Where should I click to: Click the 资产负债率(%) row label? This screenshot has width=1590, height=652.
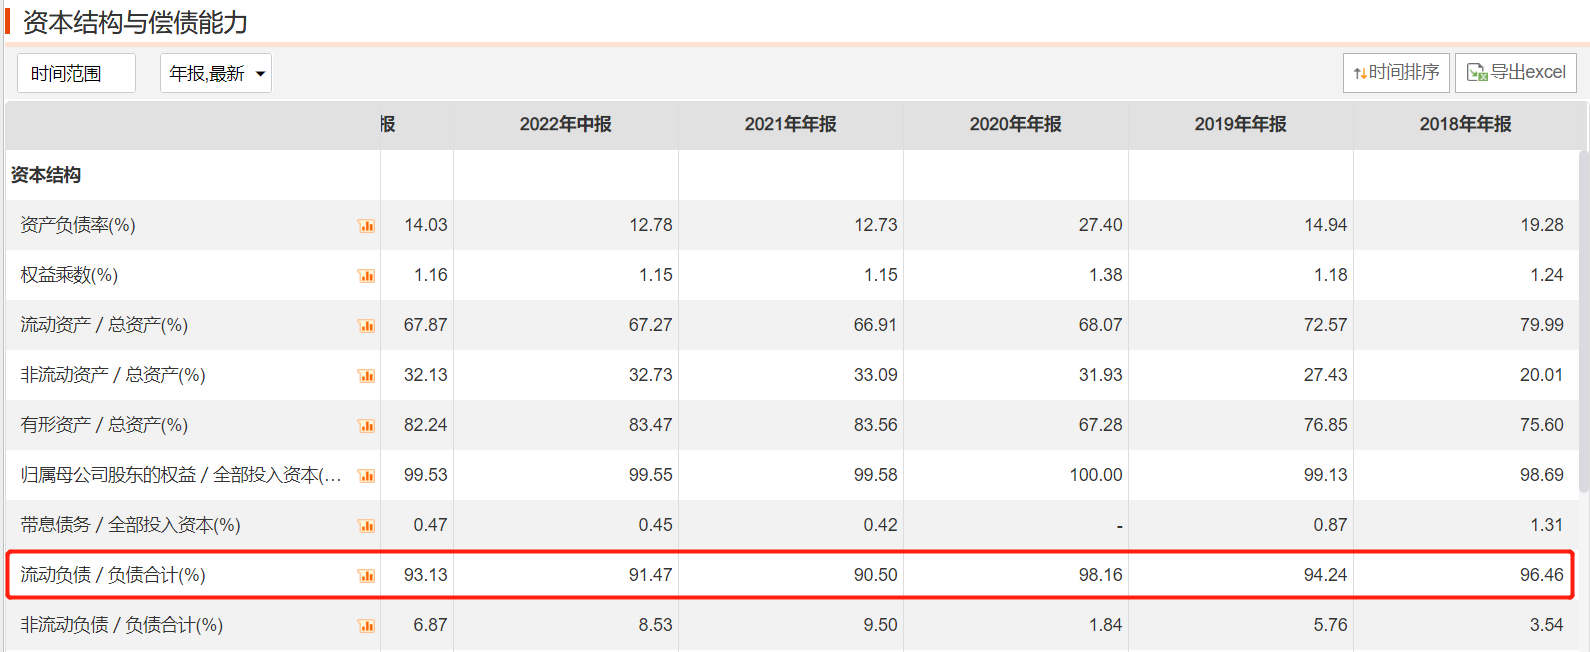pos(78,225)
